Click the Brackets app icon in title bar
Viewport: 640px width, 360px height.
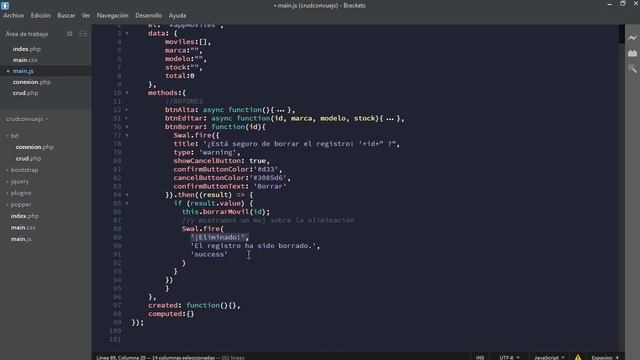pos(5,5)
